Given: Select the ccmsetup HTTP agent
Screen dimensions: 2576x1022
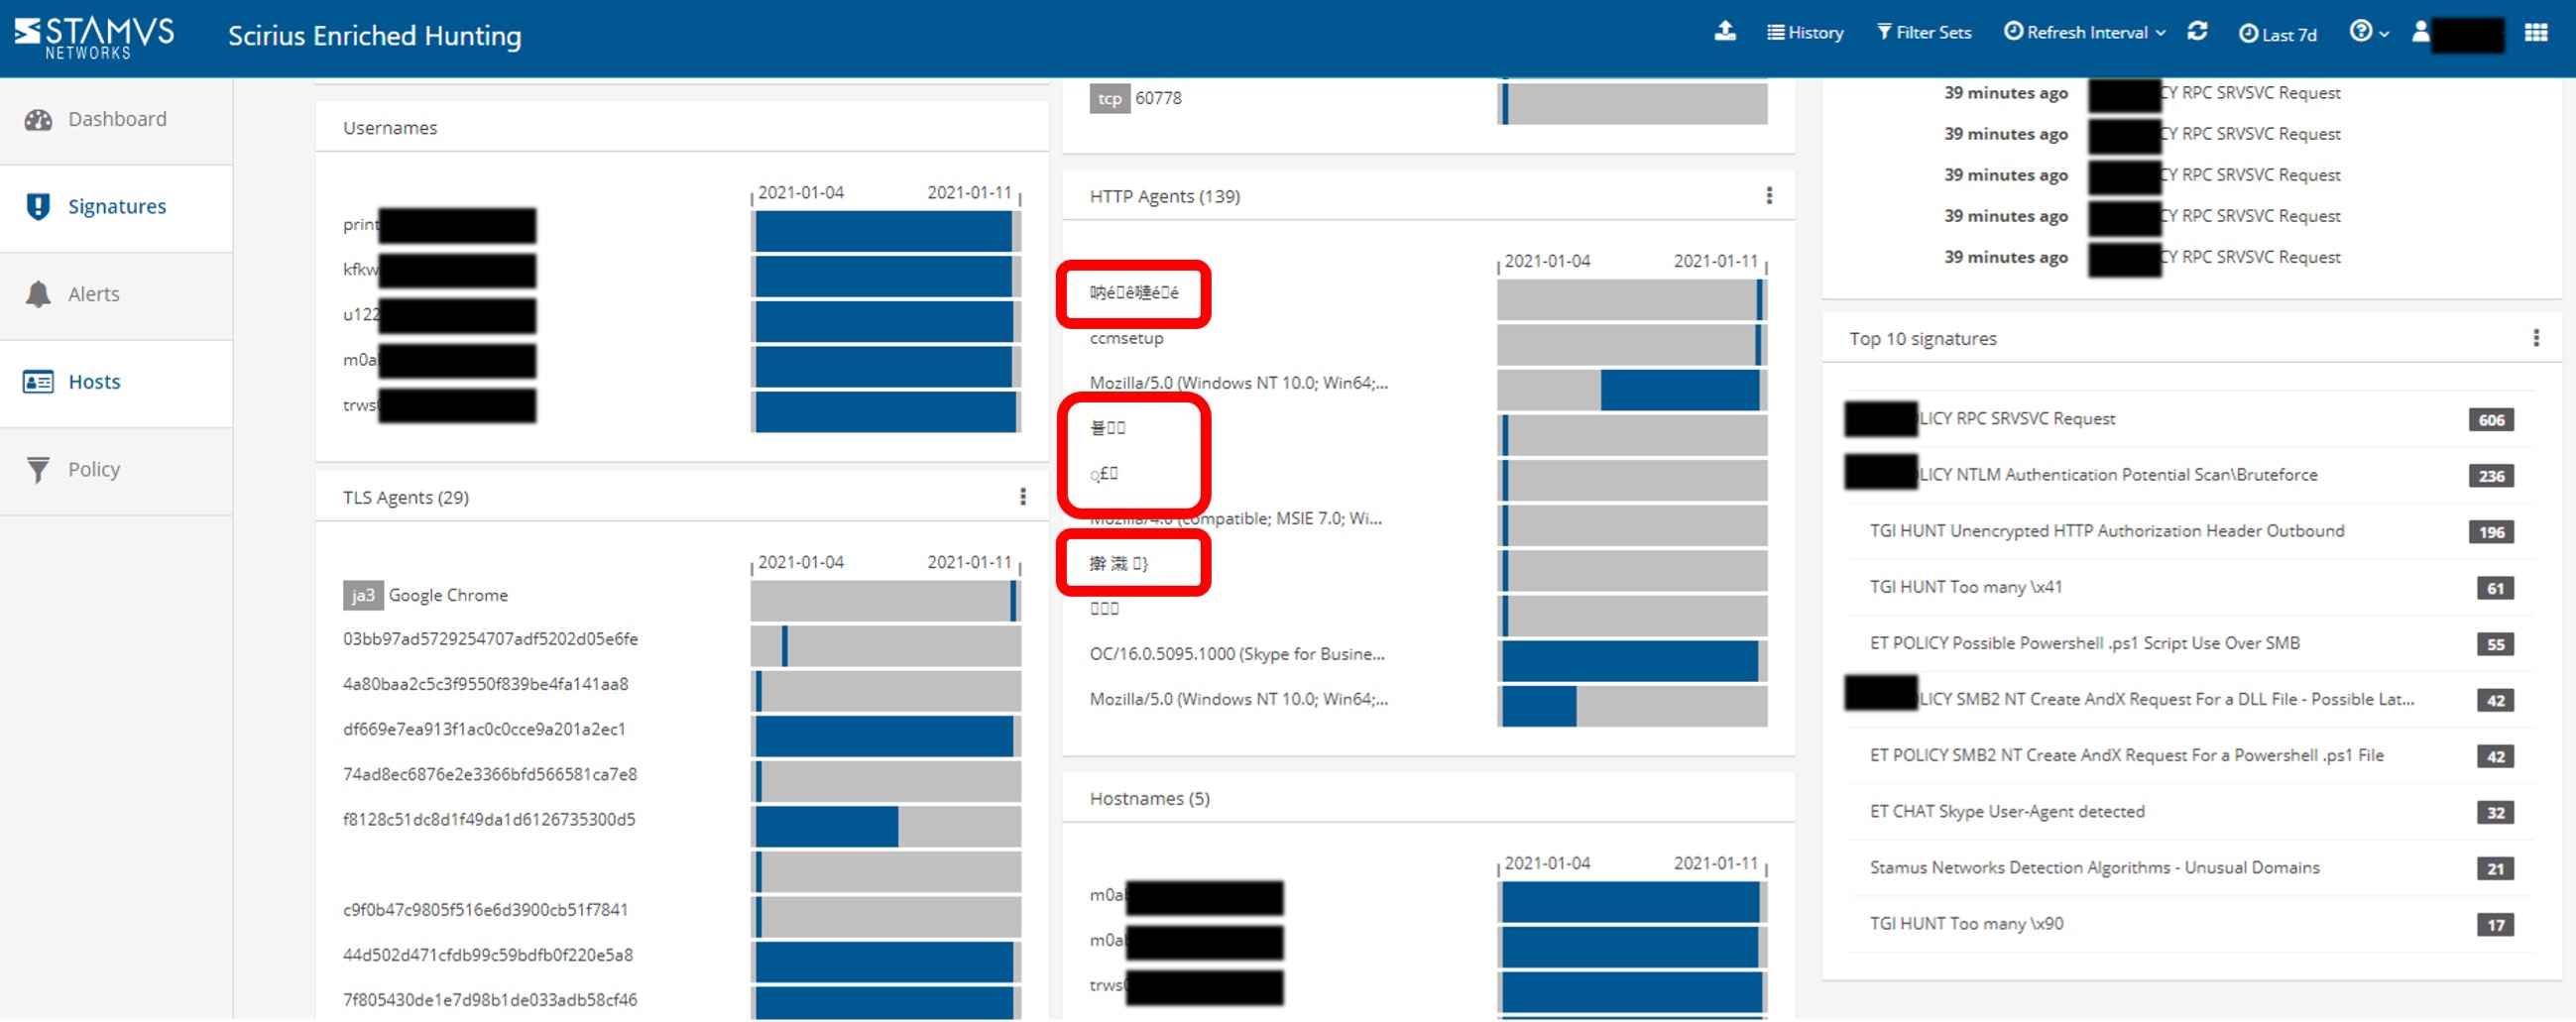Looking at the screenshot, I should click(1126, 338).
